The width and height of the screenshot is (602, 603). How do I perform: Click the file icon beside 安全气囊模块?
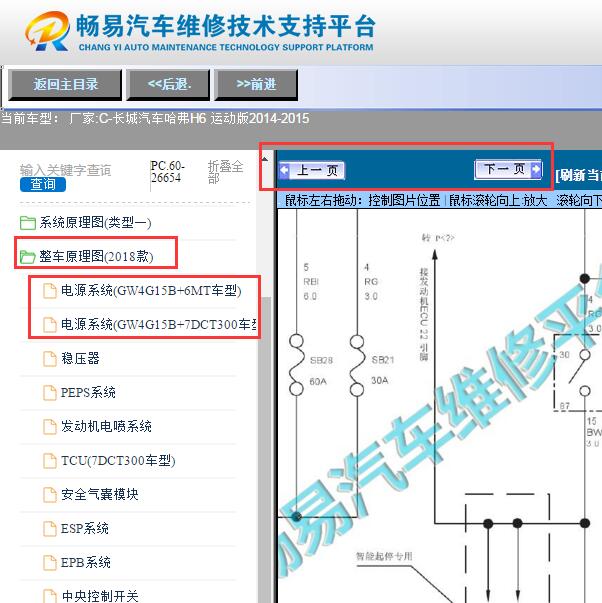click(50, 495)
